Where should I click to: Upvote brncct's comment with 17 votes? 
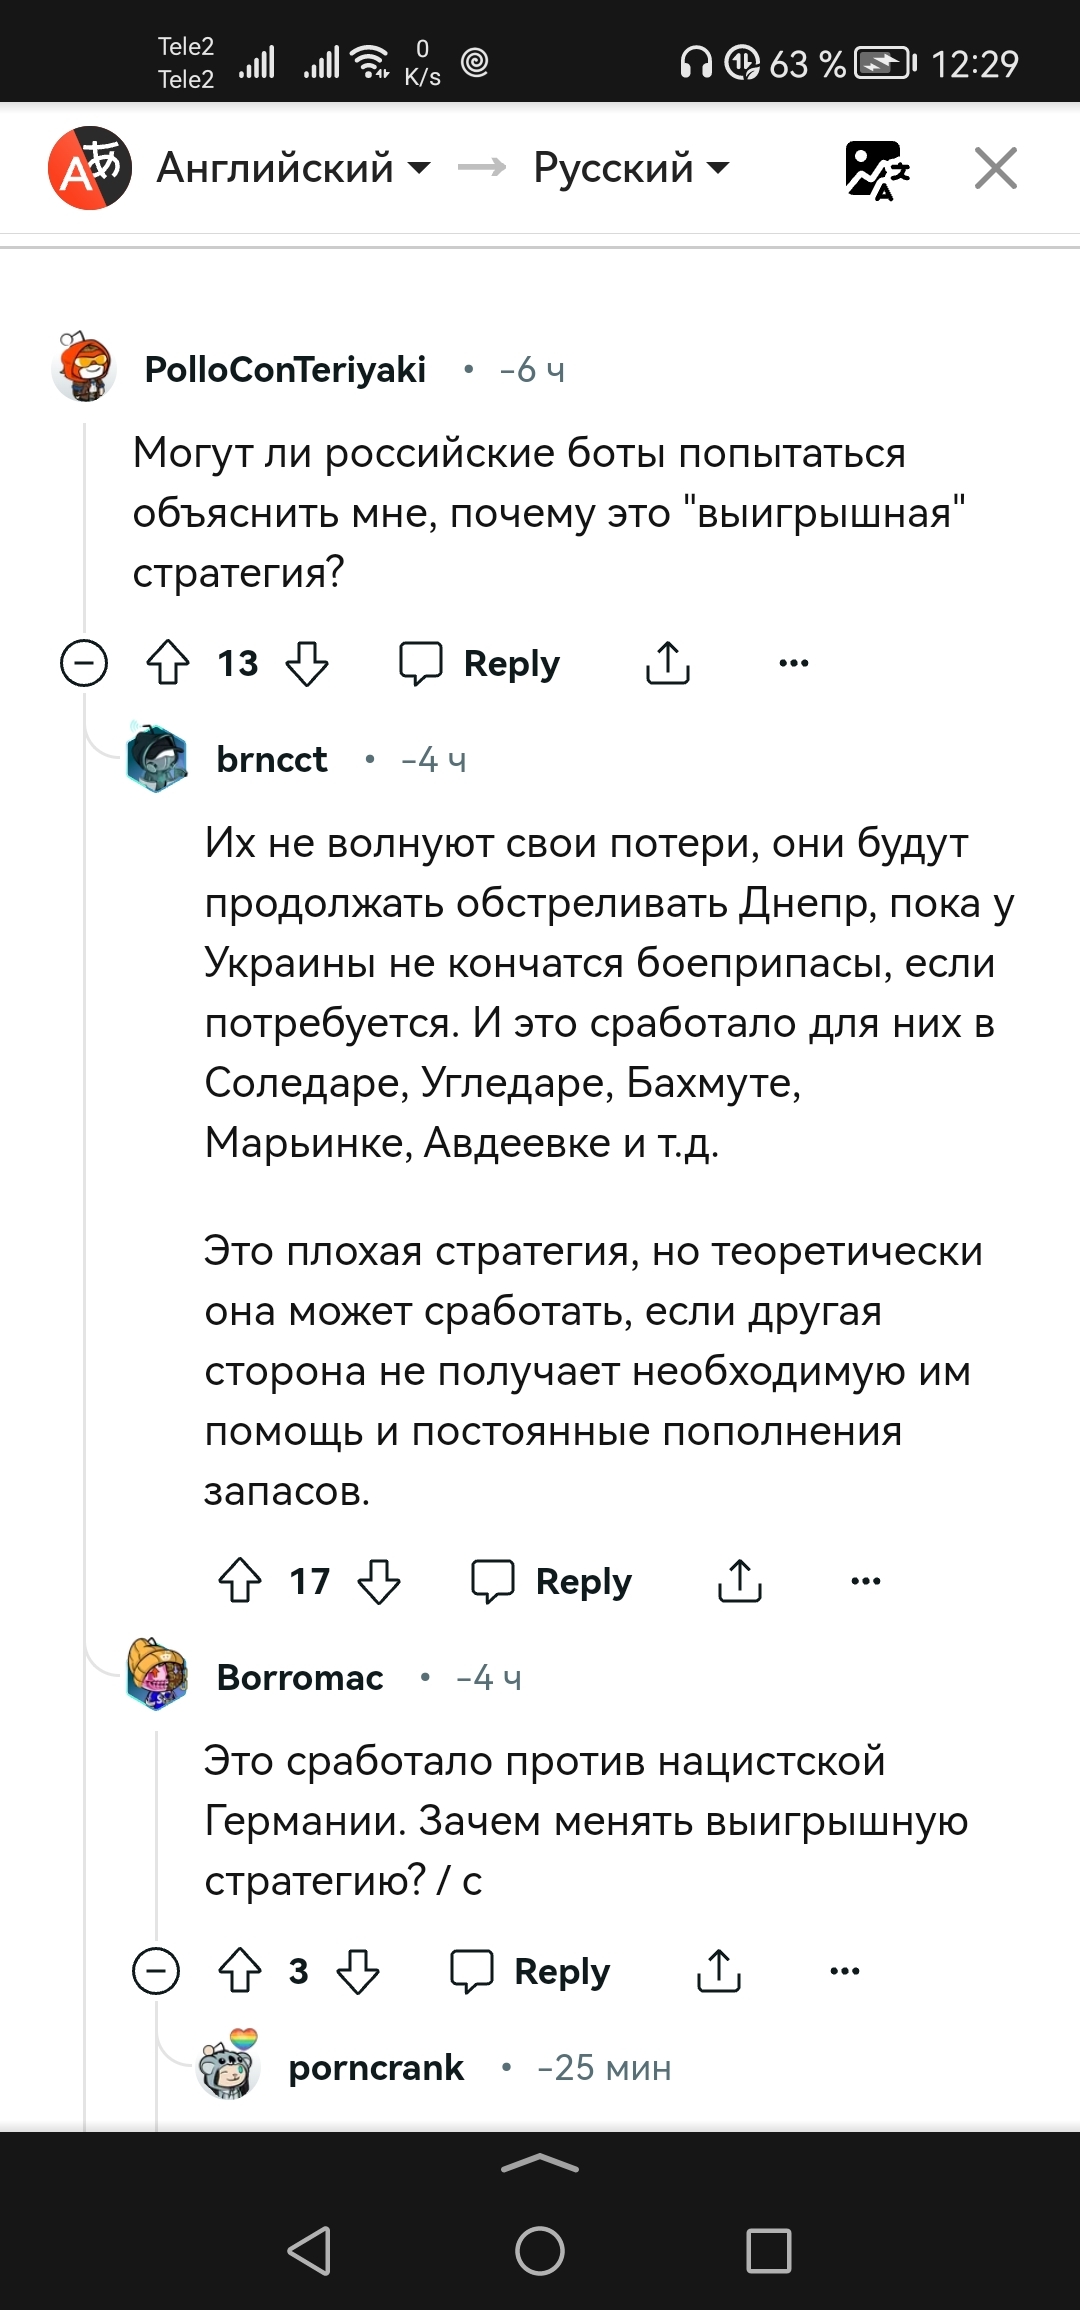[x=240, y=1581]
